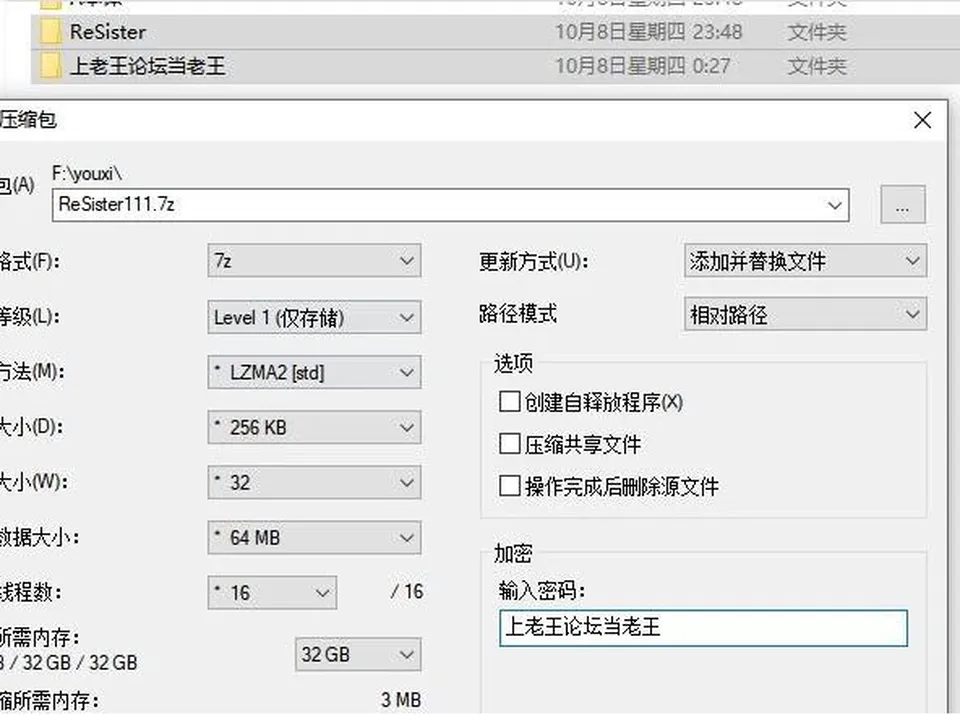
Task: Open the 相对路径 path mode dropdown
Action: [805, 315]
